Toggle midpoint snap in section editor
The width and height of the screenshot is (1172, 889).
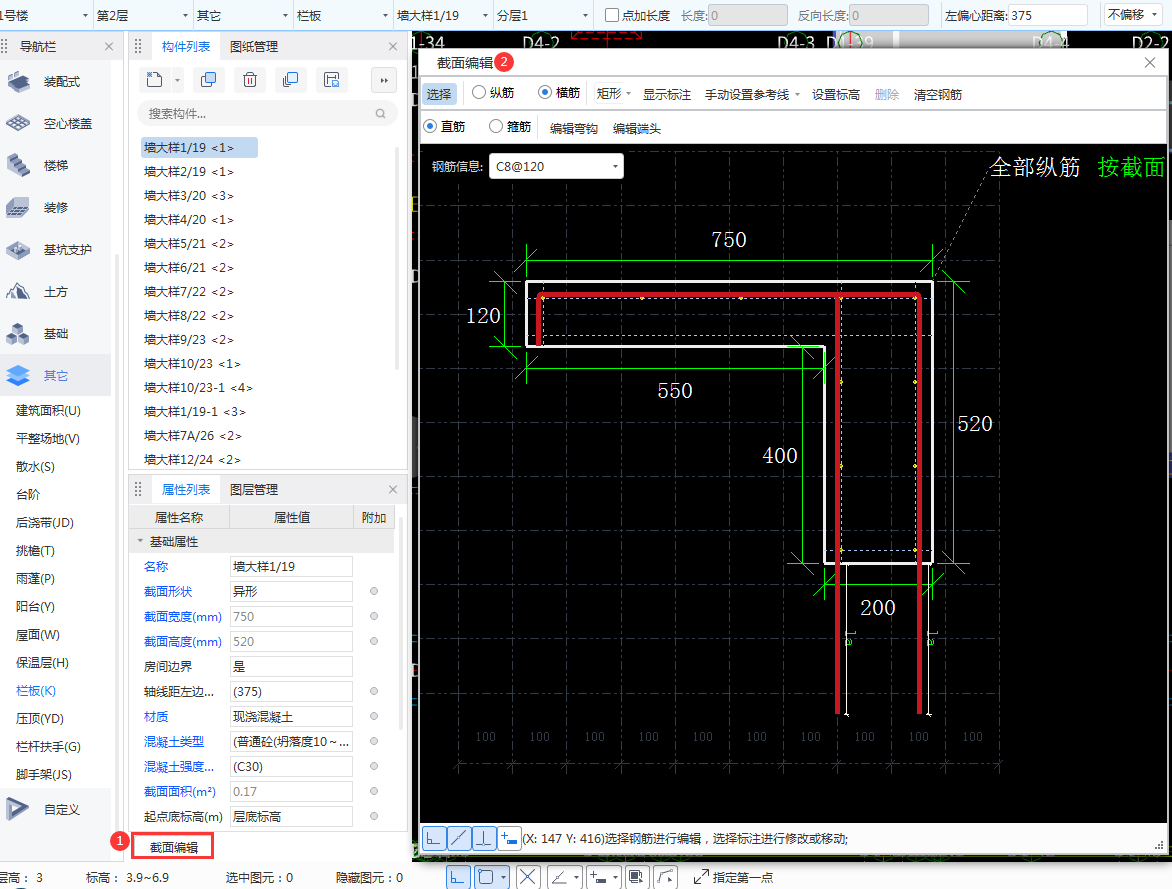(x=459, y=839)
